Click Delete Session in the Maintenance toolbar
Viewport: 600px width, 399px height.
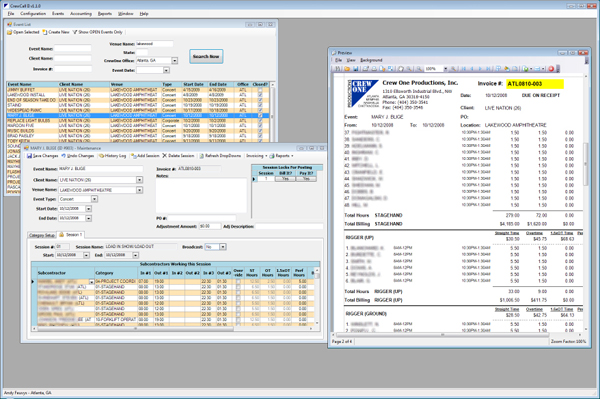pyautogui.click(x=178, y=156)
